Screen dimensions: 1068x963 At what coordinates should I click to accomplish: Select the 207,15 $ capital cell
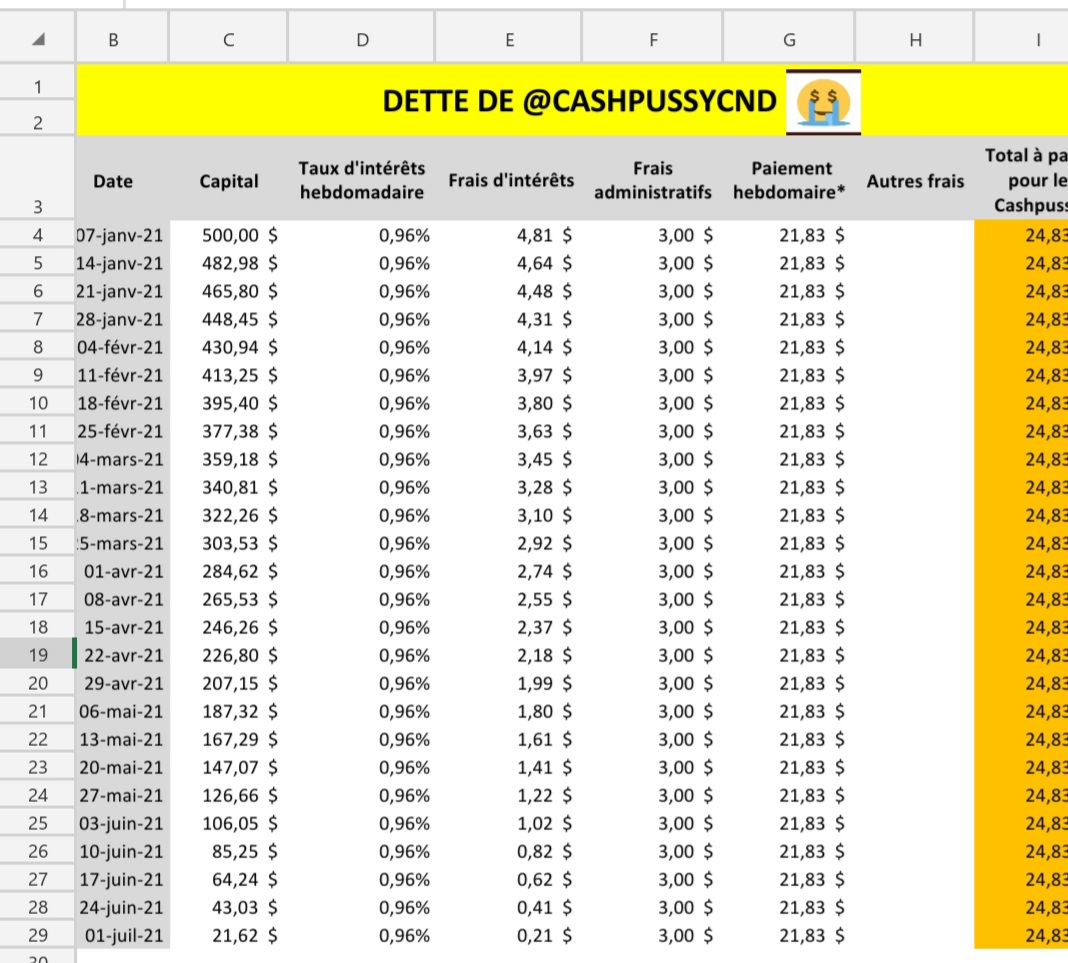(x=229, y=683)
